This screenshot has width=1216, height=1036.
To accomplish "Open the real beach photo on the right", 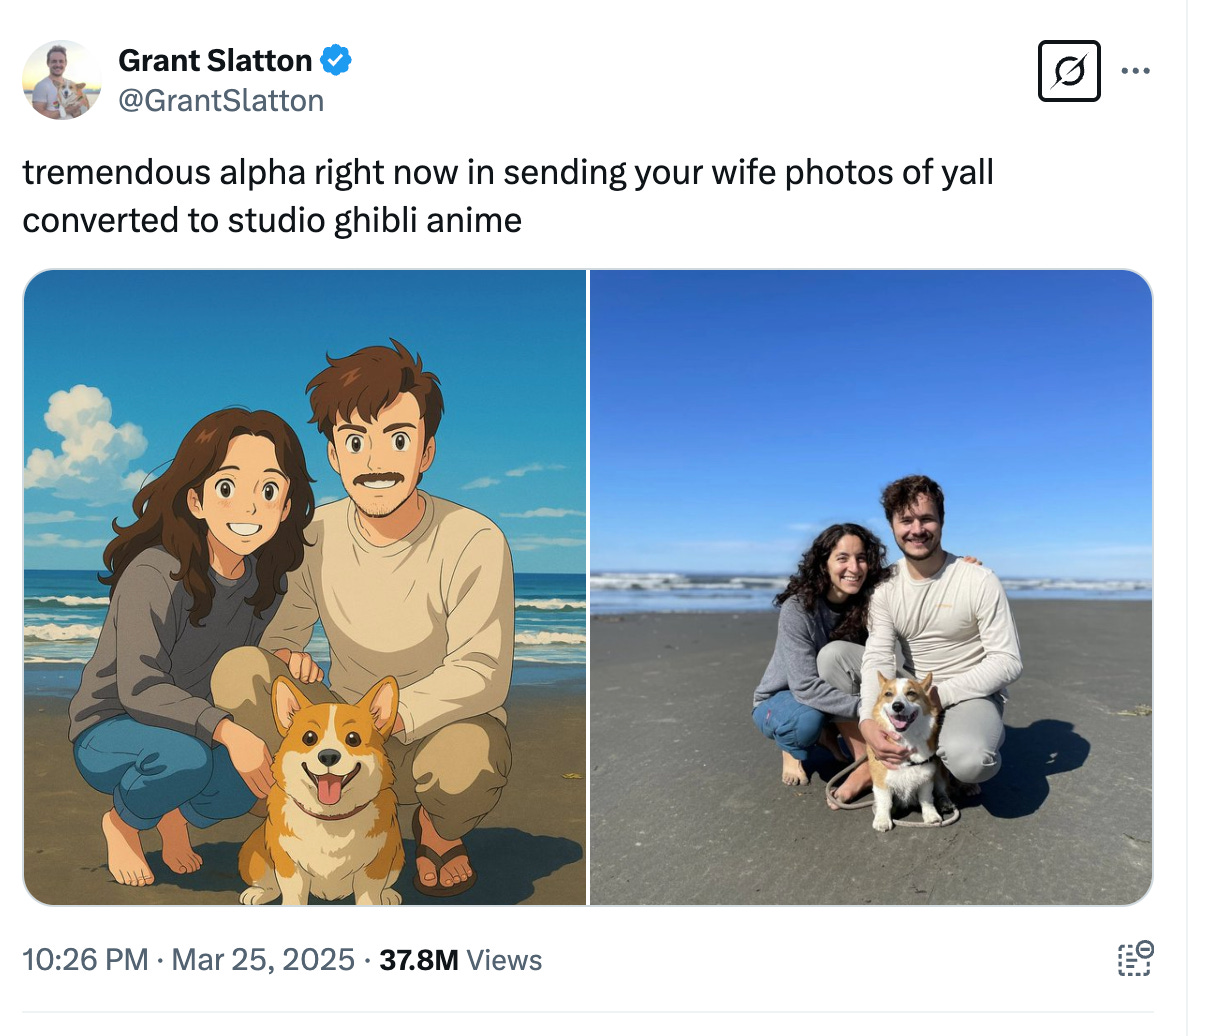I will click(871, 587).
